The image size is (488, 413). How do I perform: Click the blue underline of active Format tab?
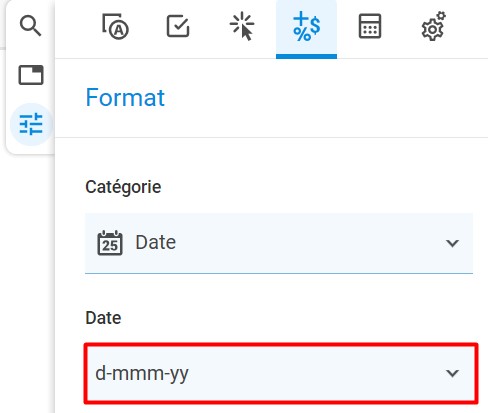306,57
